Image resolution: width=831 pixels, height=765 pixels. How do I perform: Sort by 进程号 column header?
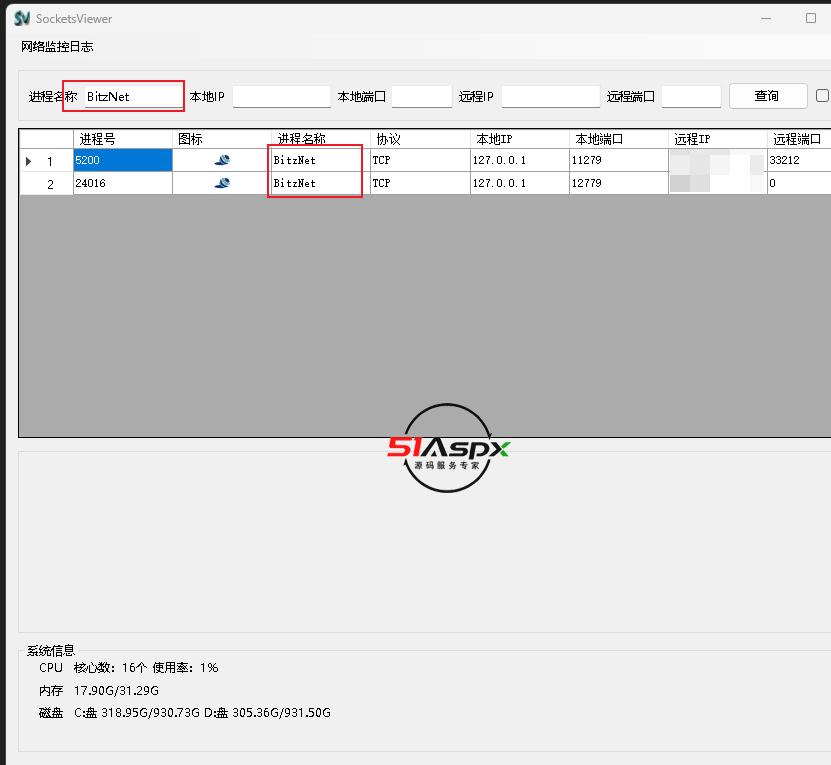122,139
